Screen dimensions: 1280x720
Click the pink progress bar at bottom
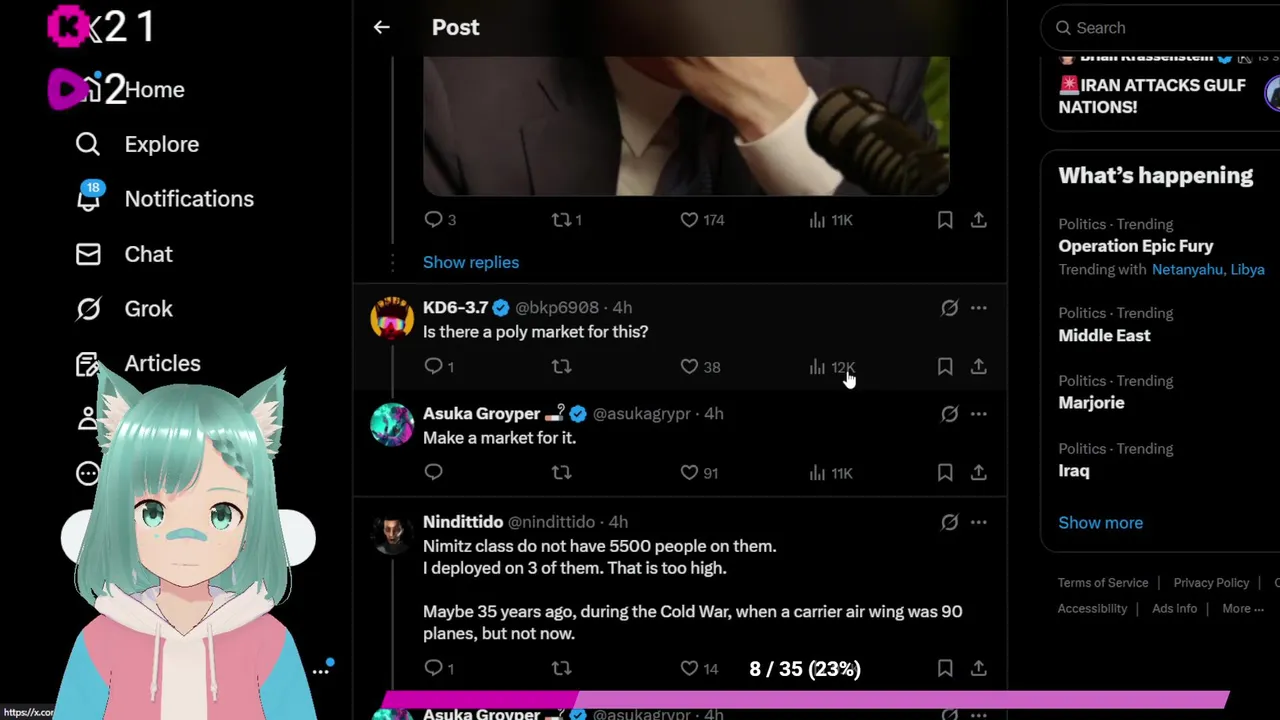coord(805,699)
